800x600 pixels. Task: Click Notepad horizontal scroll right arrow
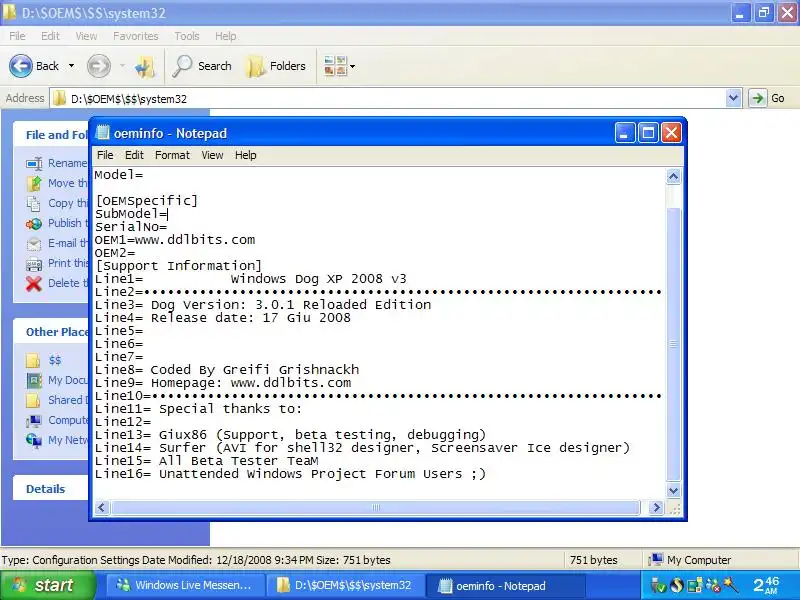point(656,508)
